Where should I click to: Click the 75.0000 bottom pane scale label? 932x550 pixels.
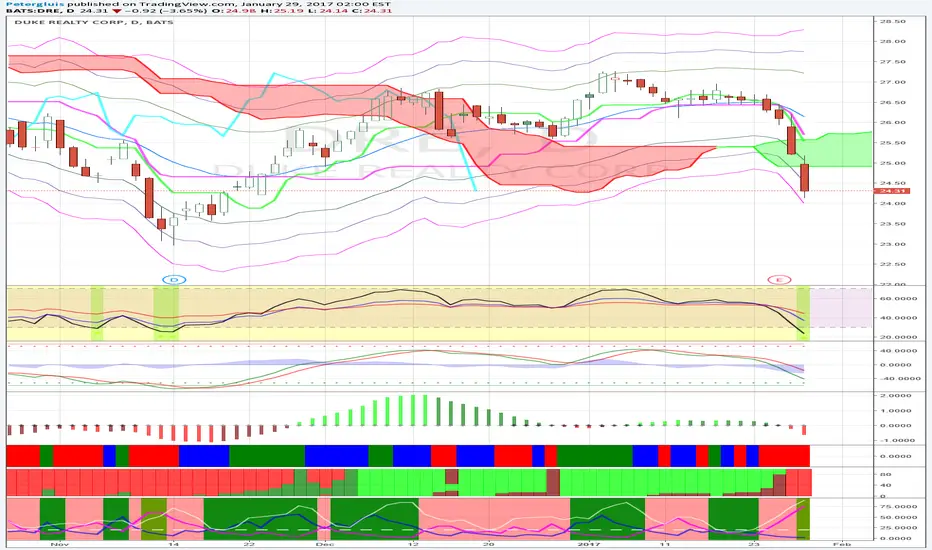click(x=899, y=507)
